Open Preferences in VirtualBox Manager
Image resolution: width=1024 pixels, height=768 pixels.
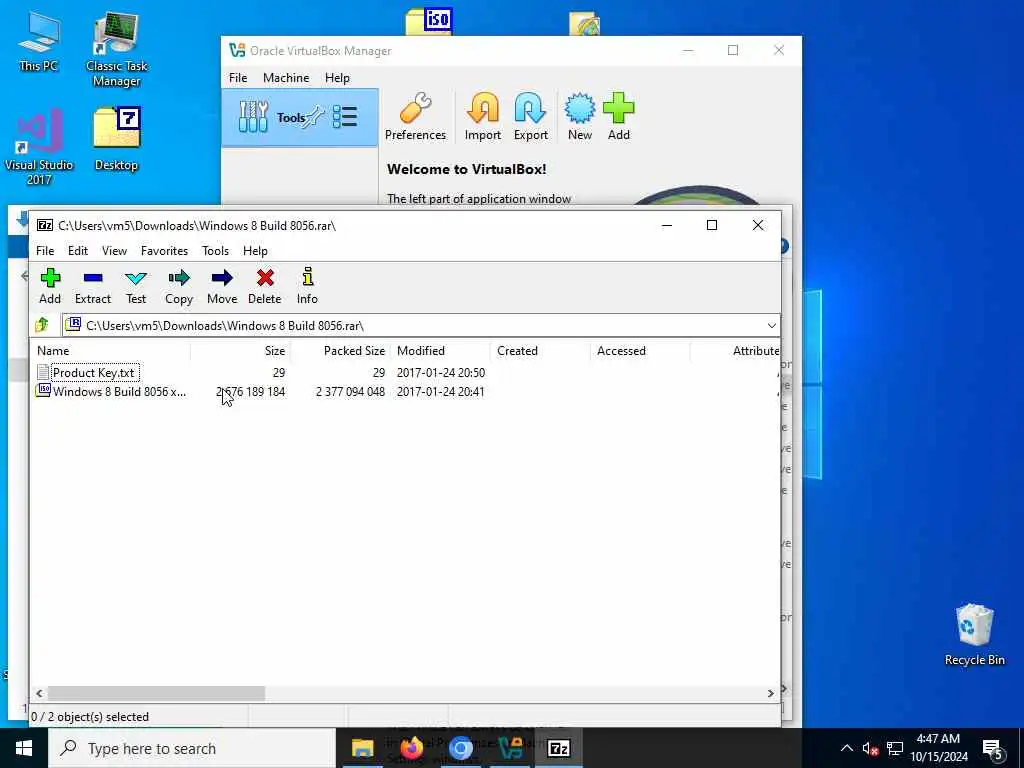[x=415, y=117]
